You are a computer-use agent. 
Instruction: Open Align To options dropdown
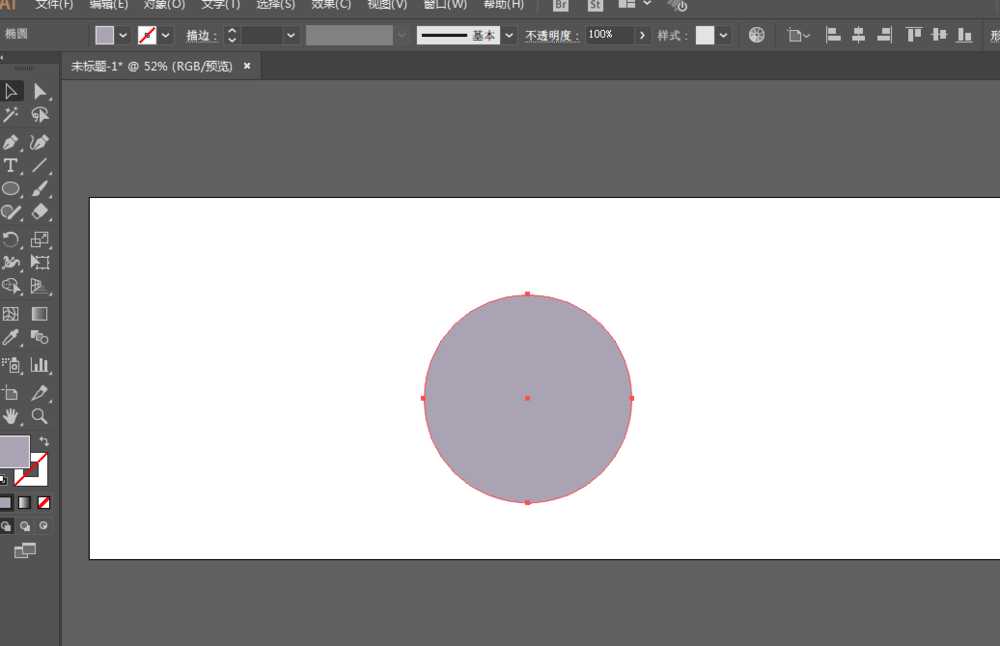798,35
